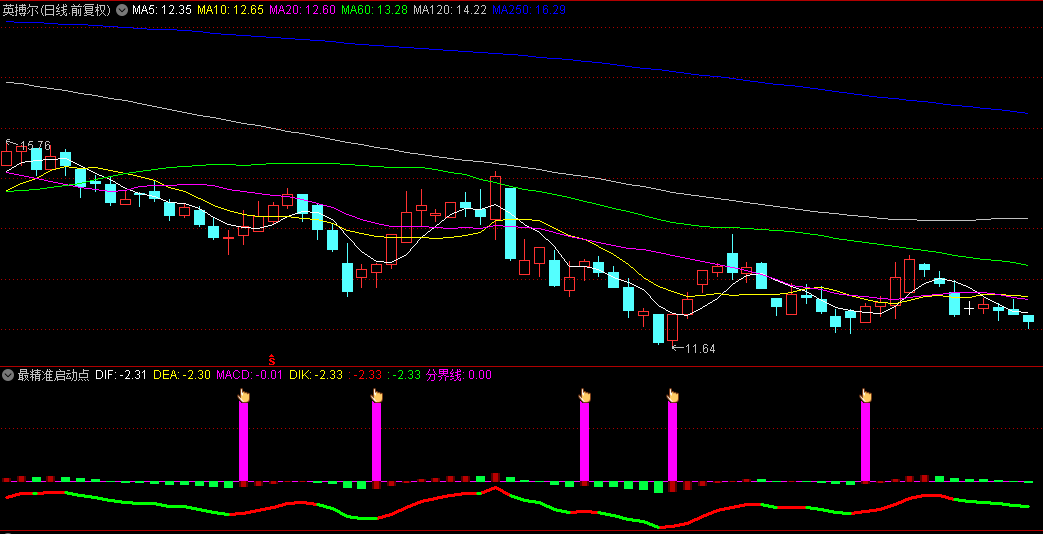
Task: Click the first hand pointer signal icon
Action: tap(243, 396)
